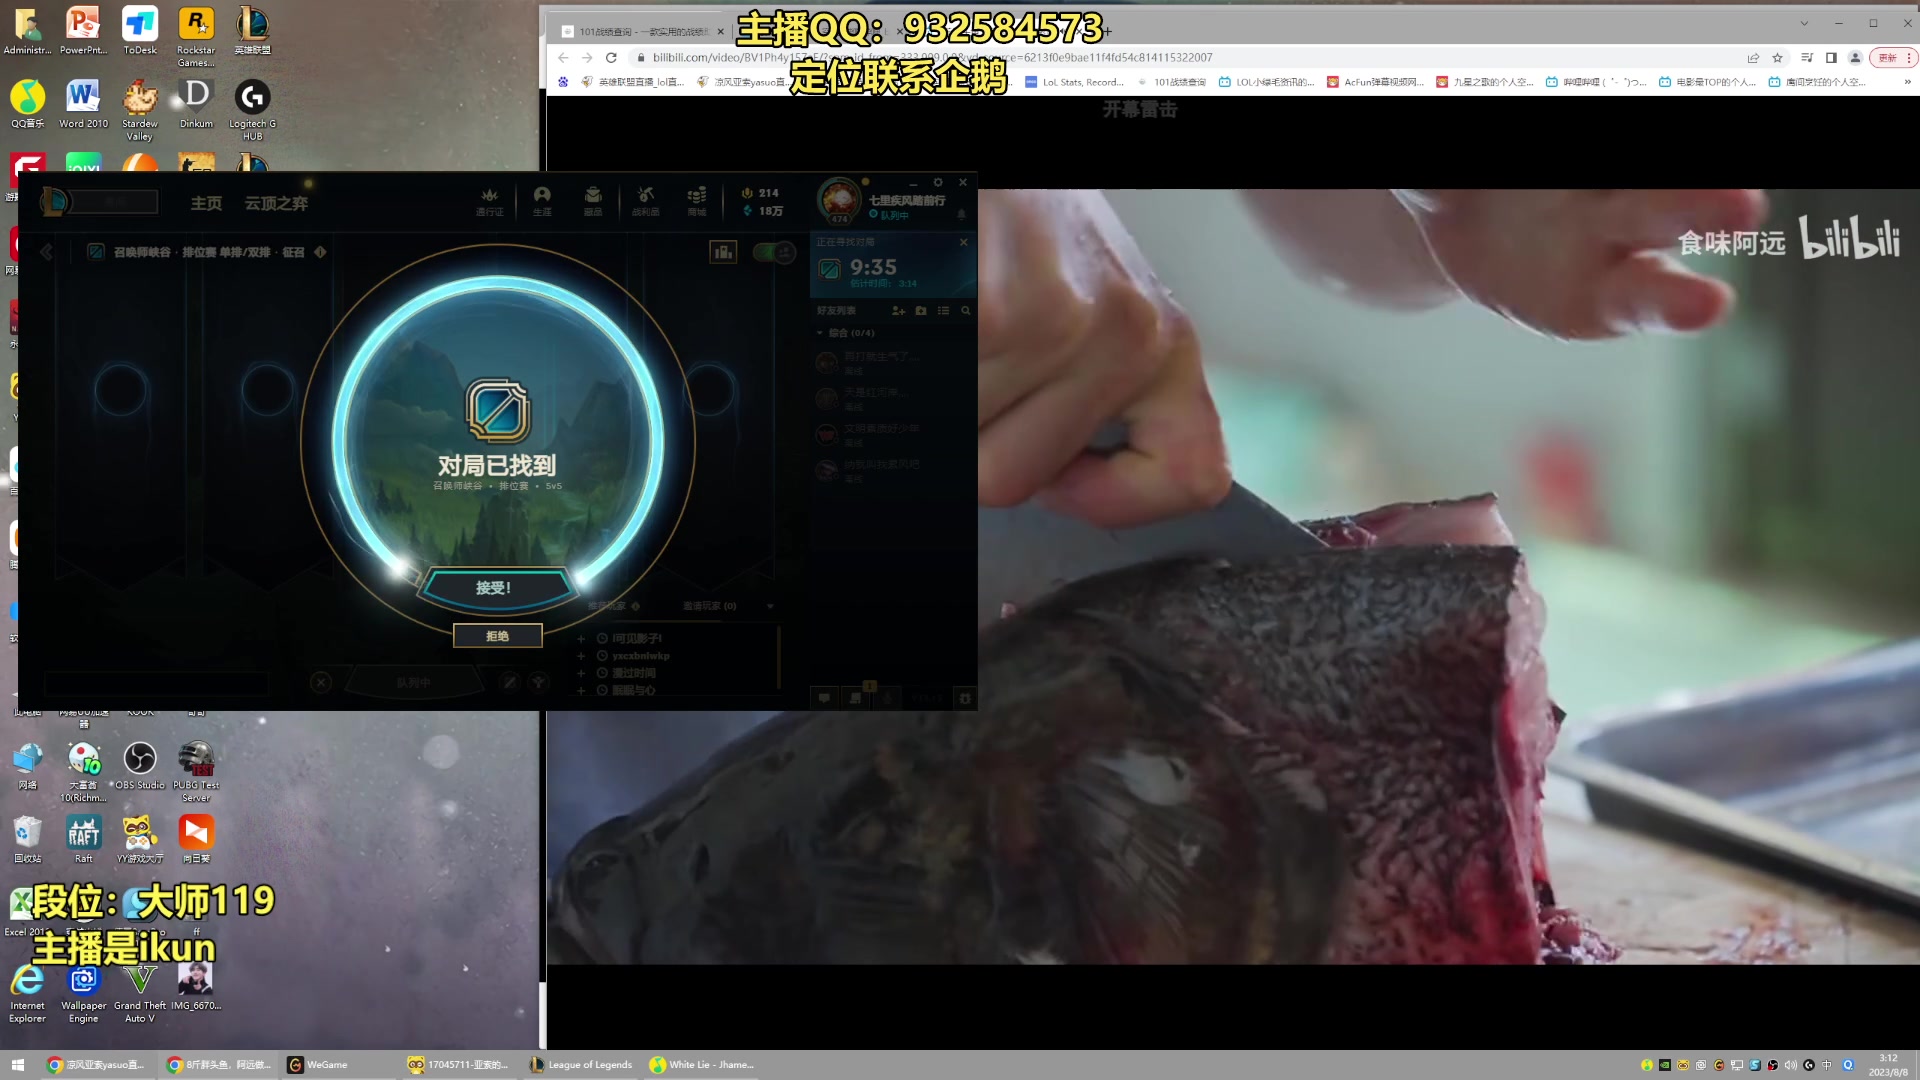The image size is (1920, 1080).
Task: Open Rockstar Games desktop shortcut
Action: 196,36
